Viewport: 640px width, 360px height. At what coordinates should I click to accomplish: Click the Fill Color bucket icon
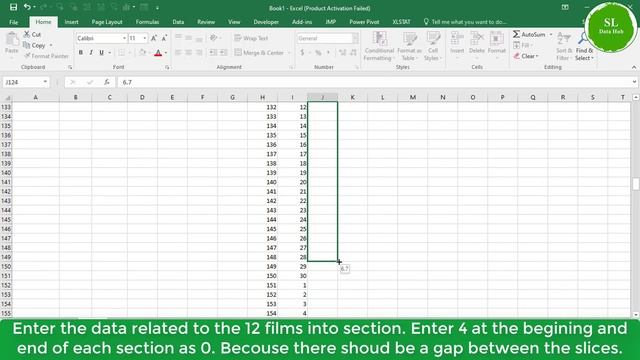(142, 53)
